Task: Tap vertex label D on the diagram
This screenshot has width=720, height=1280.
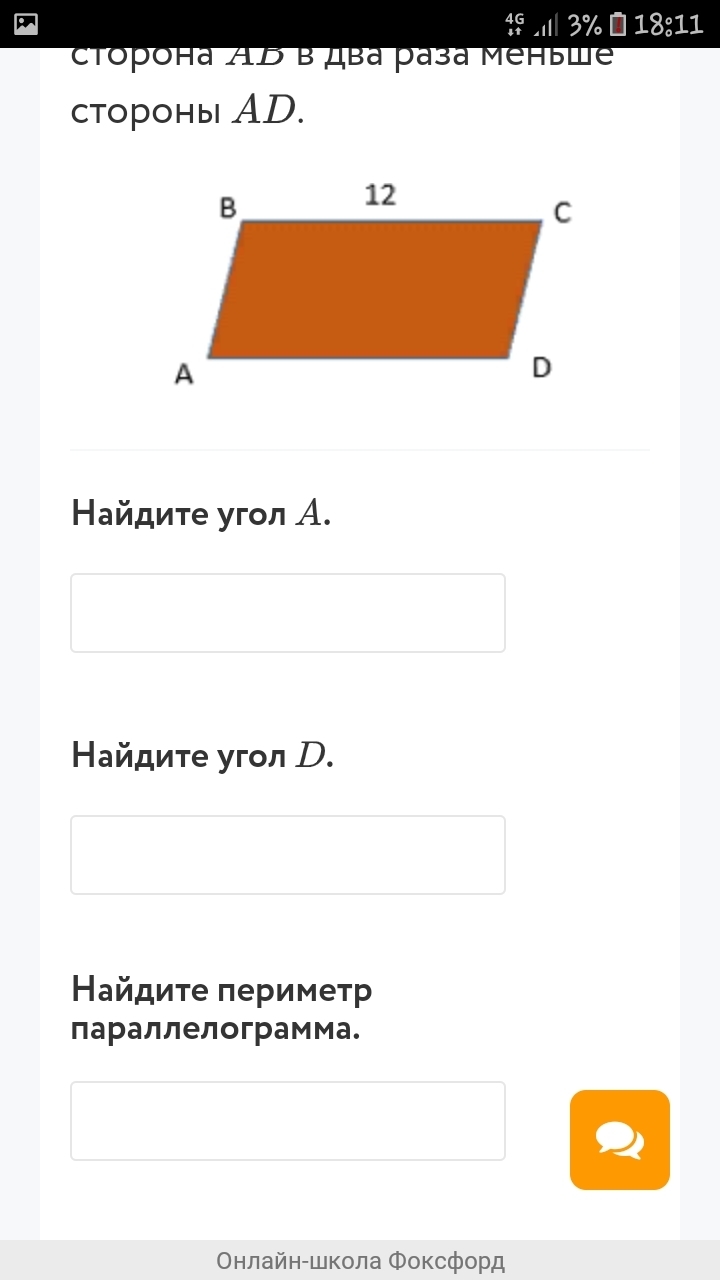Action: (541, 368)
